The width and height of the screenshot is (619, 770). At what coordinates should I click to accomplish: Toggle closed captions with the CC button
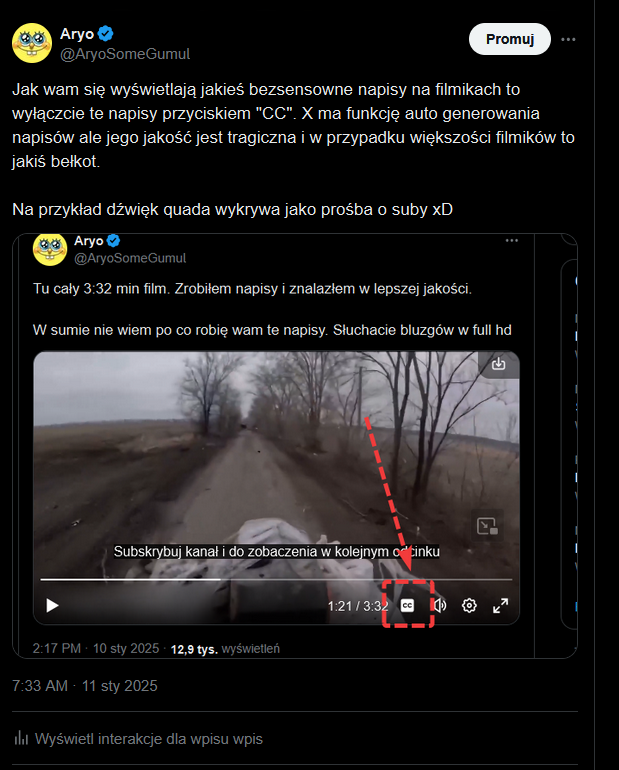click(x=407, y=605)
